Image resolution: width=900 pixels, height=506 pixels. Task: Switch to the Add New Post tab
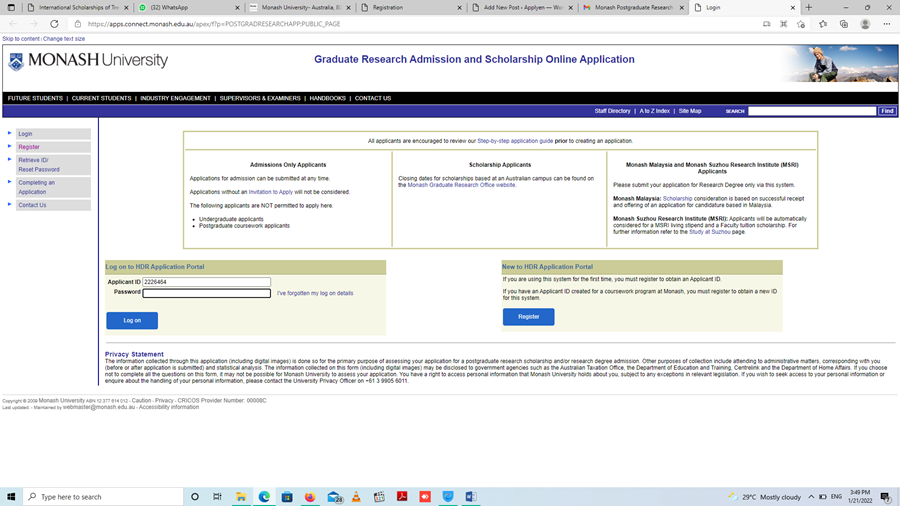click(x=521, y=7)
